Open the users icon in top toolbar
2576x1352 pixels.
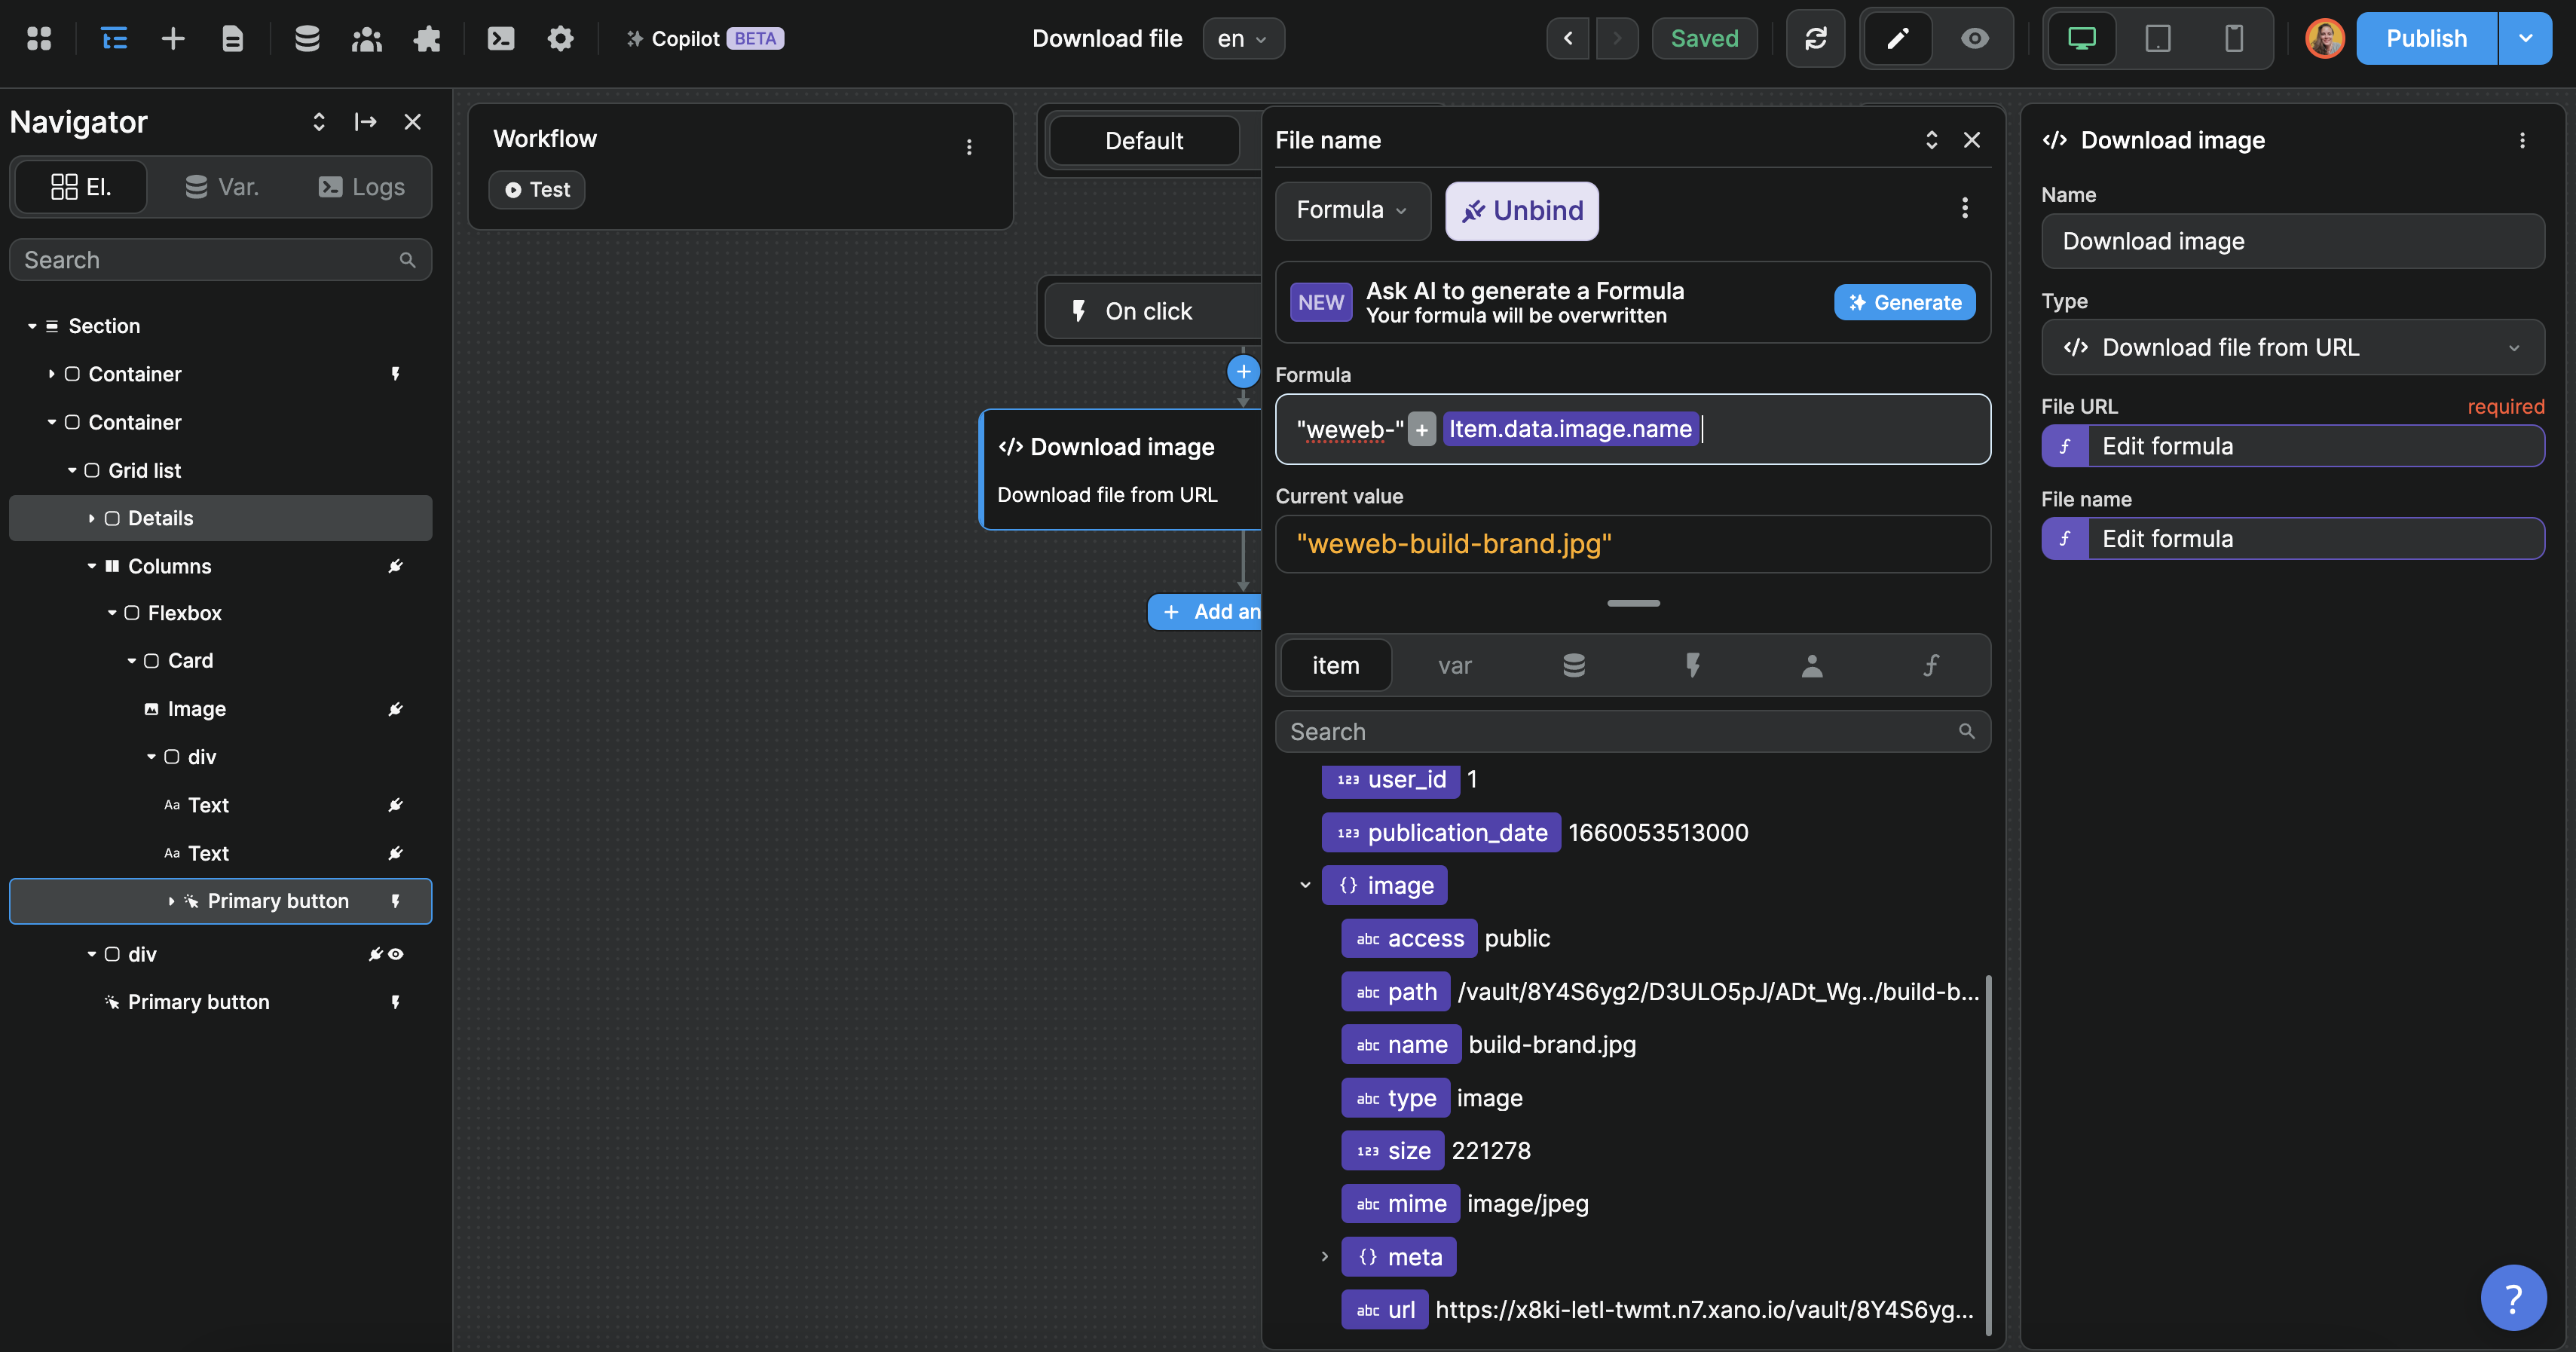point(367,39)
